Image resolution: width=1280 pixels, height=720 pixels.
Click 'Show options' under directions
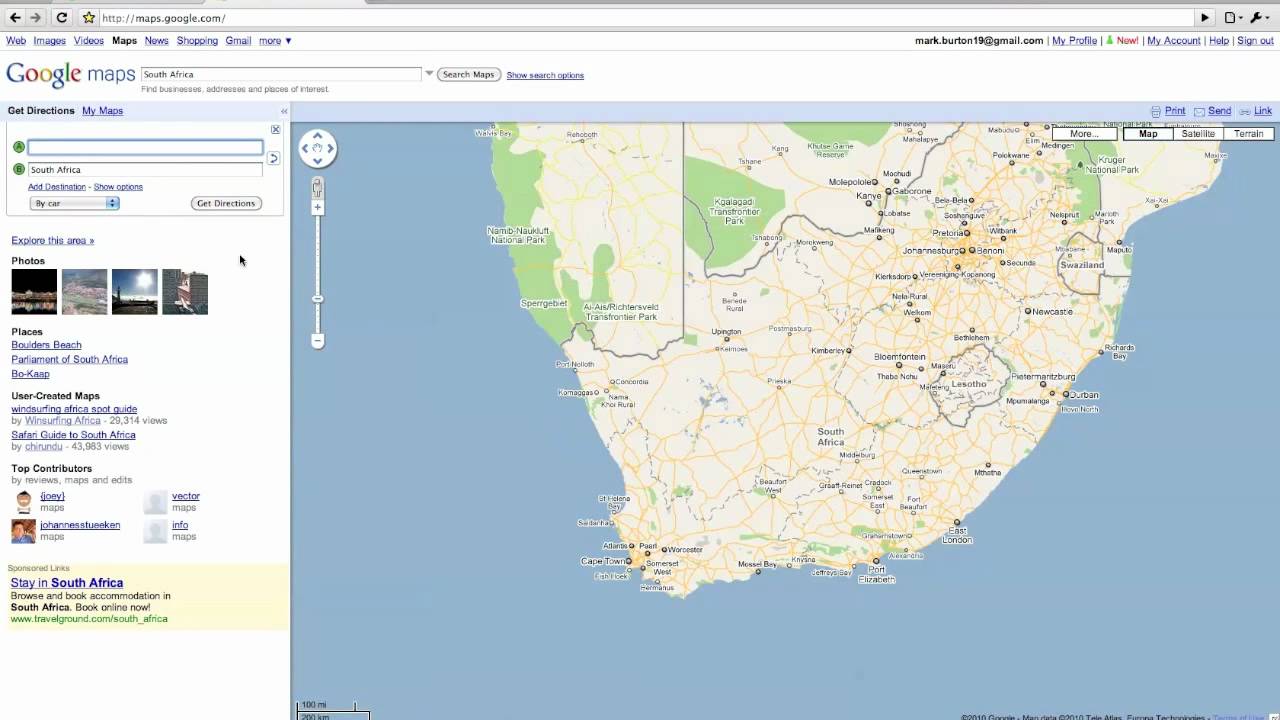point(118,187)
